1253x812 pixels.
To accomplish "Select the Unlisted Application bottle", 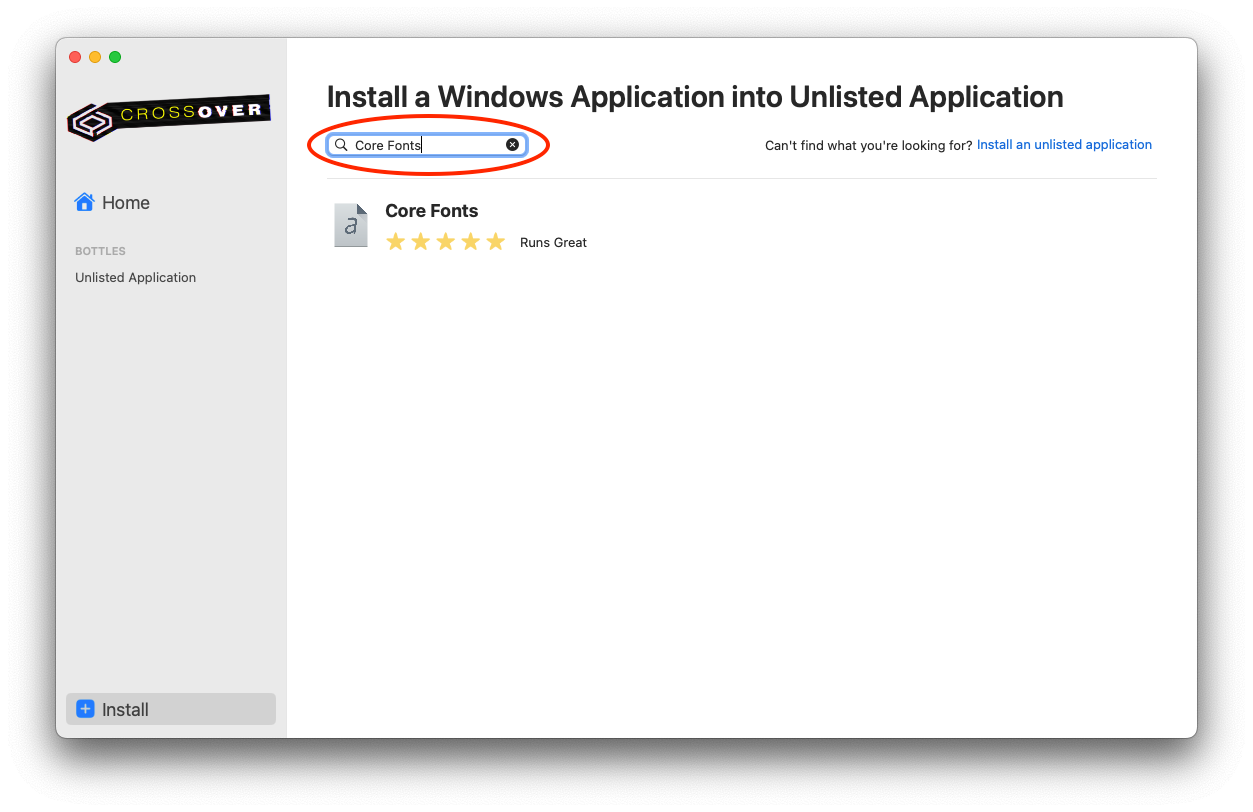I will pos(136,278).
